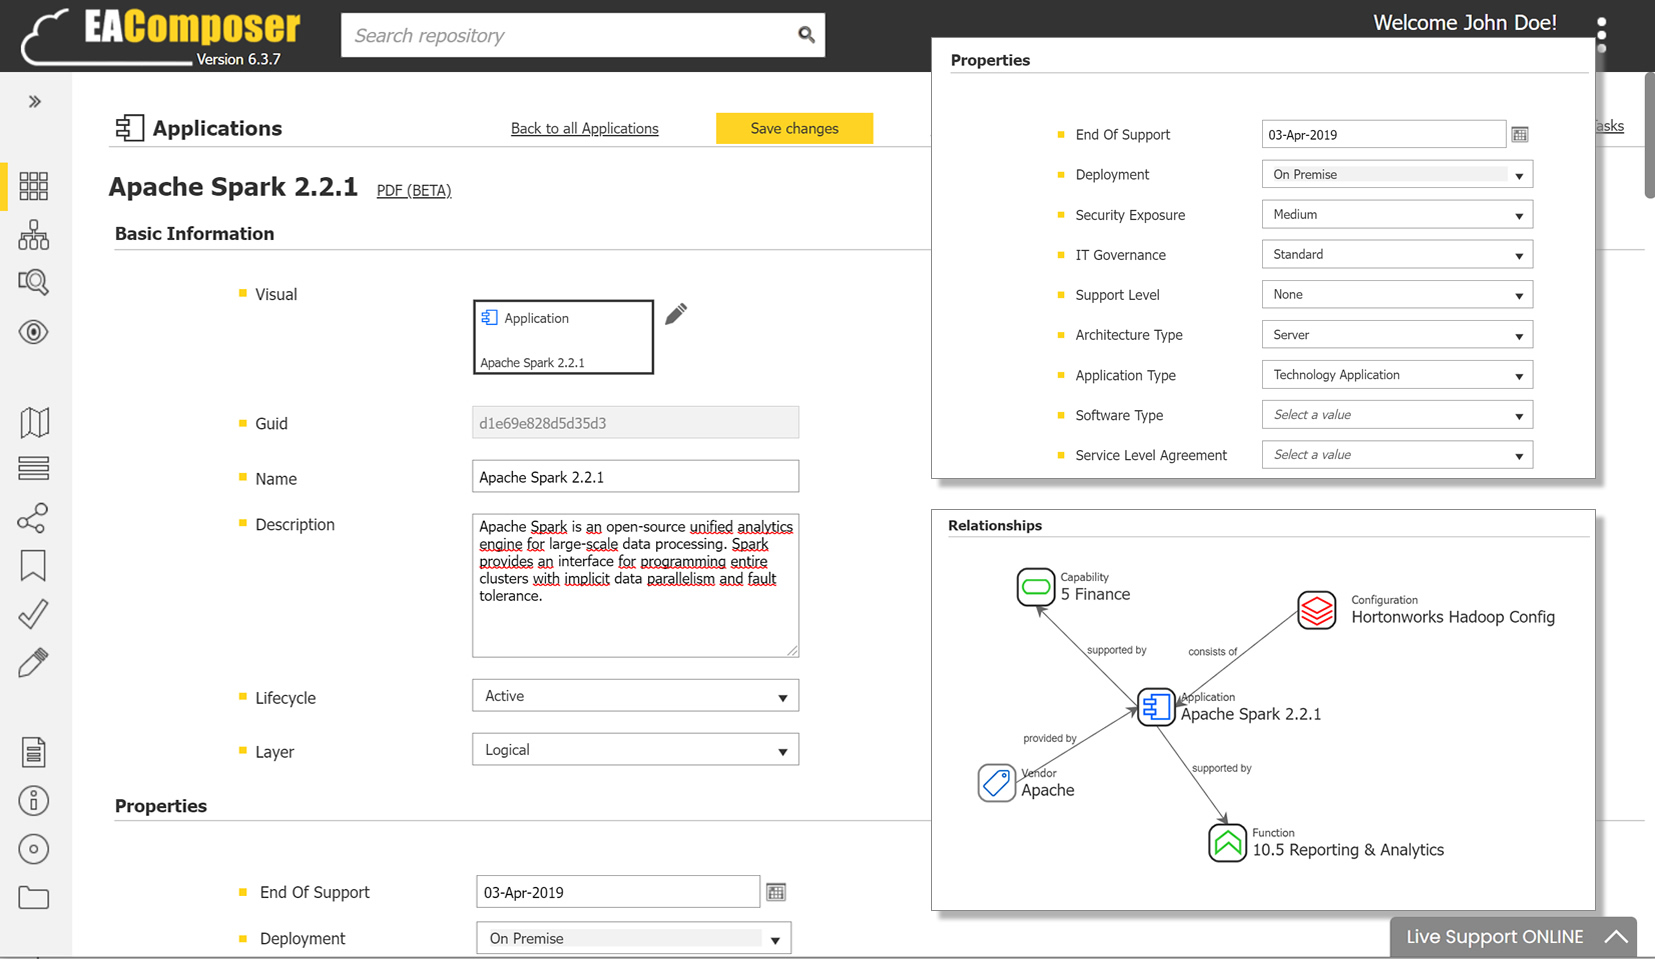Open the grid catalog icon in sidebar
This screenshot has height=959, width=1655.
(x=33, y=186)
